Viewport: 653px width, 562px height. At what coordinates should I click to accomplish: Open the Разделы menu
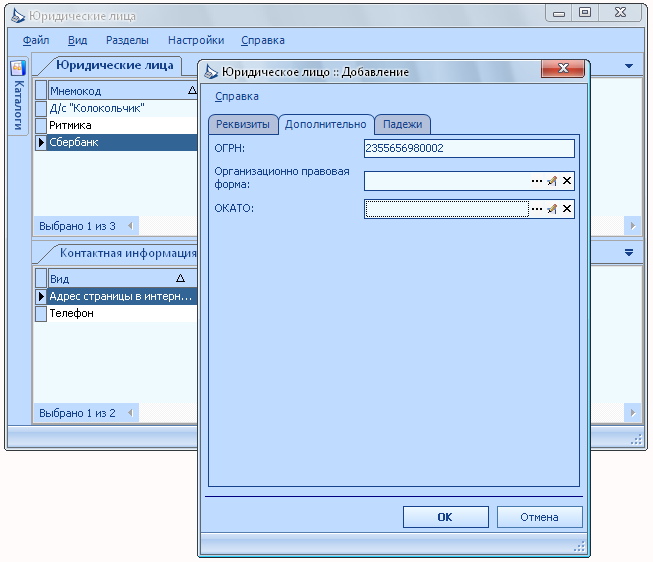tap(127, 40)
